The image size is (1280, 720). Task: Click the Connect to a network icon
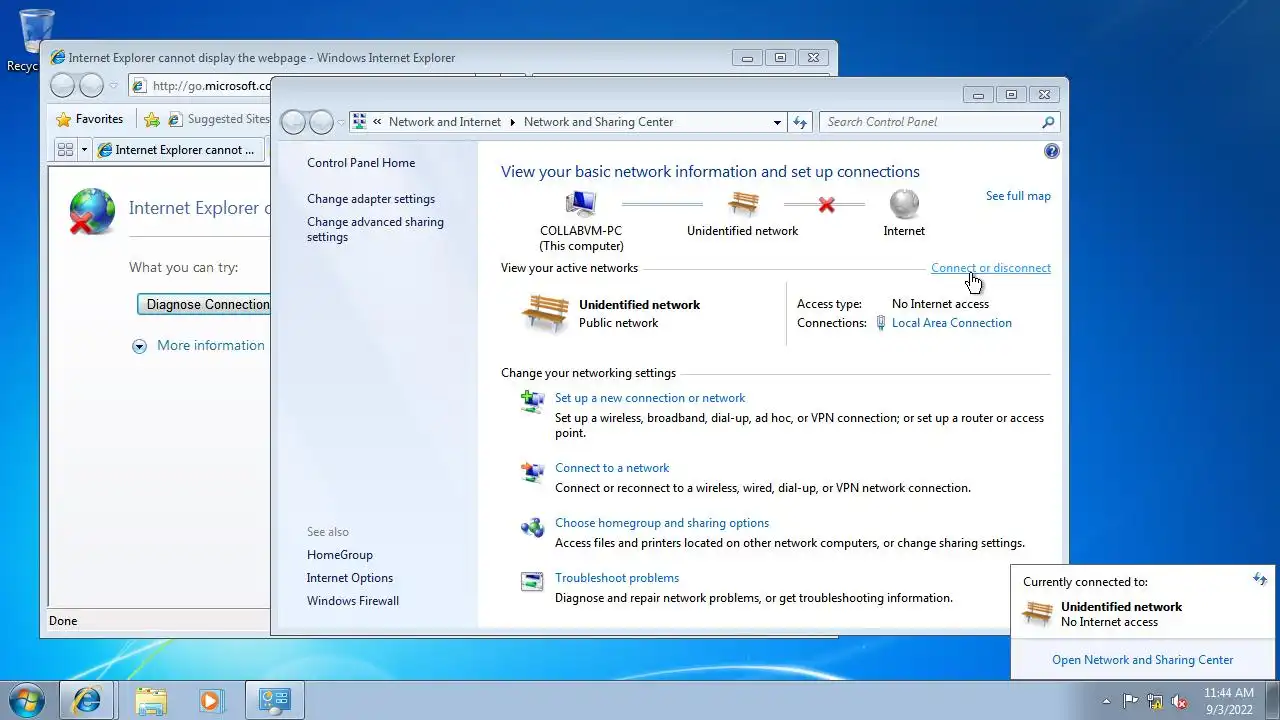click(x=532, y=472)
